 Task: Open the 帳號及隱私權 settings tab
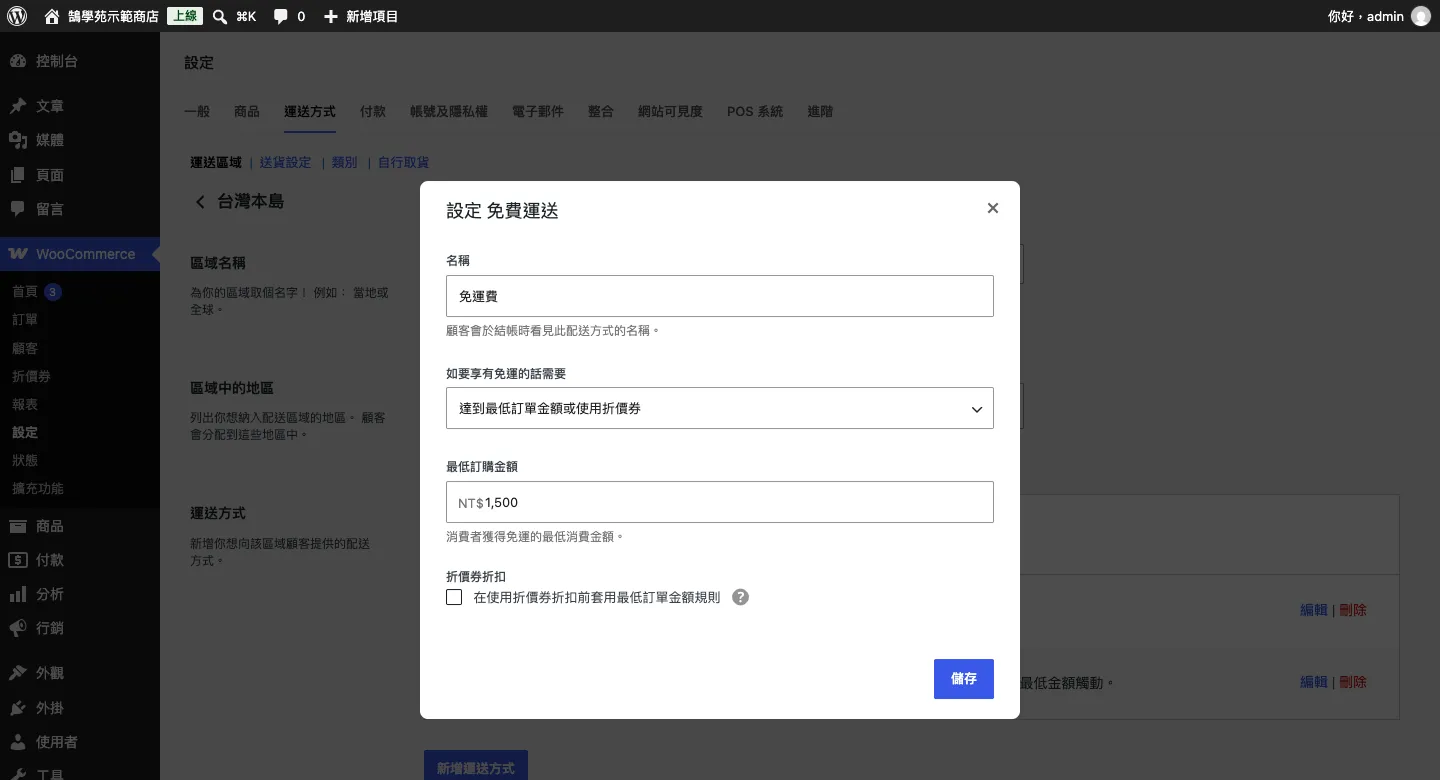tap(449, 112)
